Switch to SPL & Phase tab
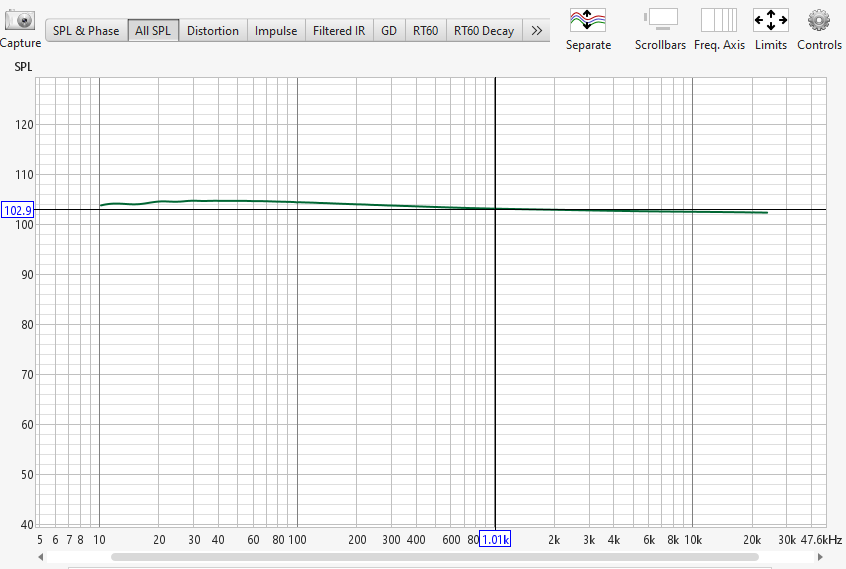Image resolution: width=846 pixels, height=569 pixels. [x=86, y=31]
